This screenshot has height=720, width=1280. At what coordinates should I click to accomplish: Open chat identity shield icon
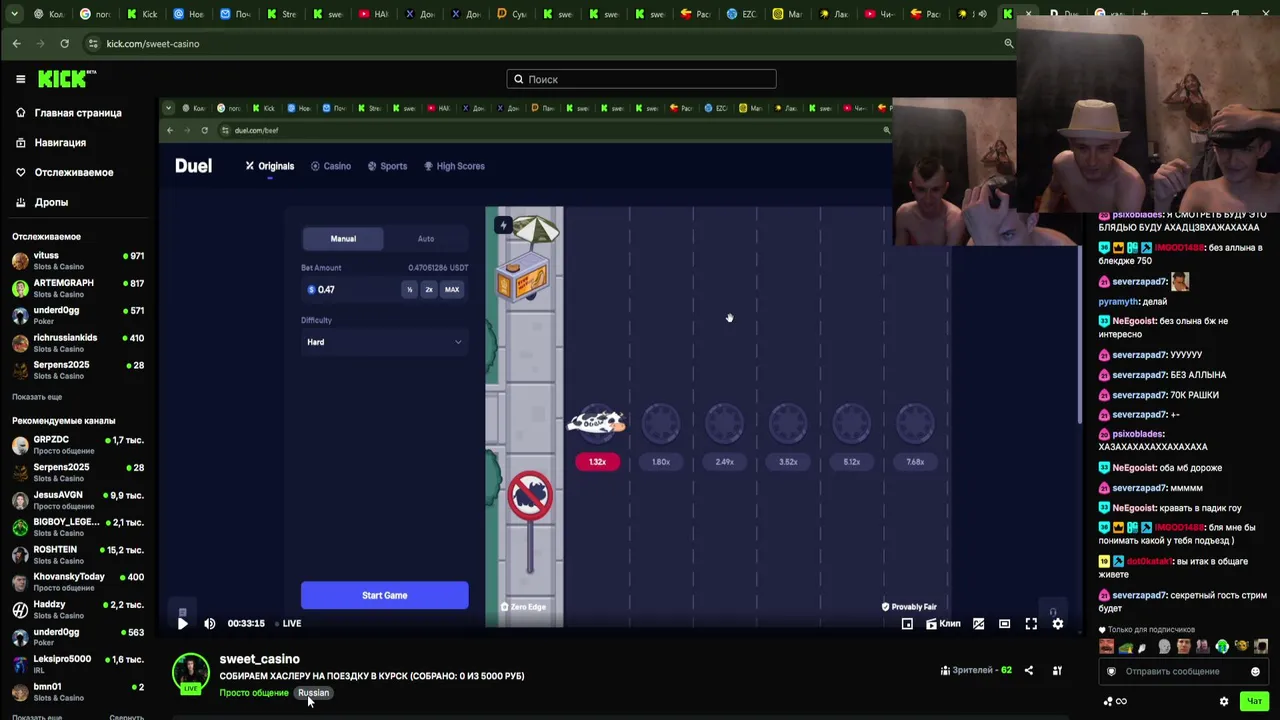[1111, 672]
